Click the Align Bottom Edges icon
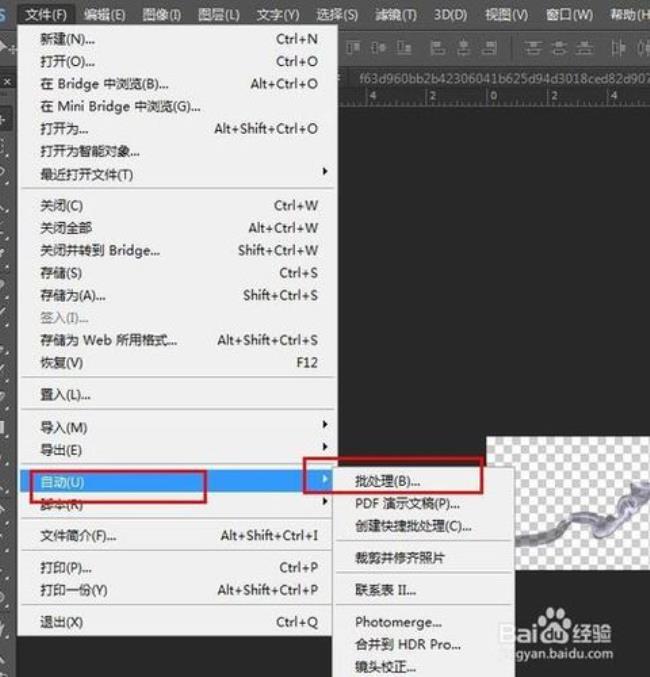The height and width of the screenshot is (677, 650). point(404,47)
